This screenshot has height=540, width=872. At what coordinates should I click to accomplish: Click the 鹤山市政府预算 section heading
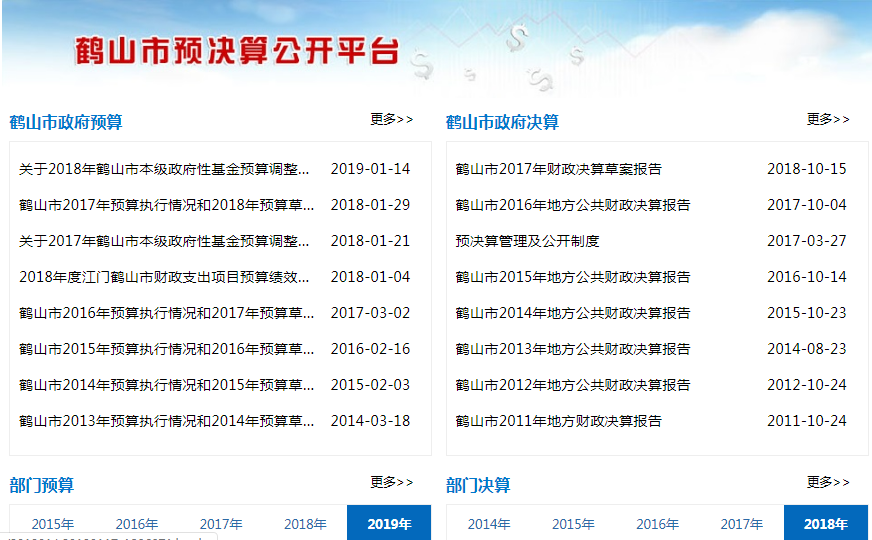click(66, 122)
